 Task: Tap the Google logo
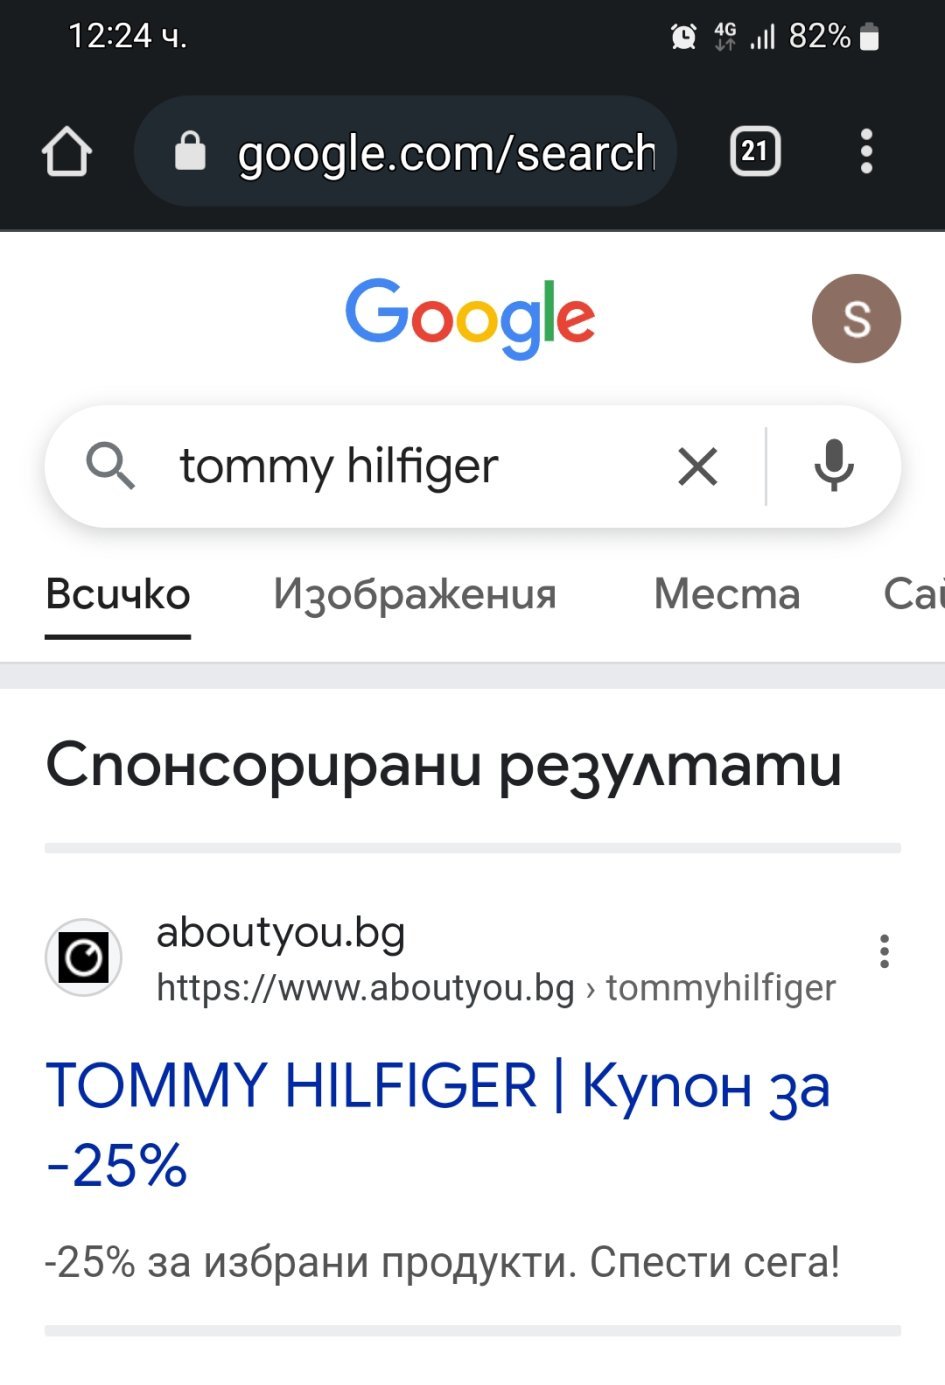(x=470, y=318)
